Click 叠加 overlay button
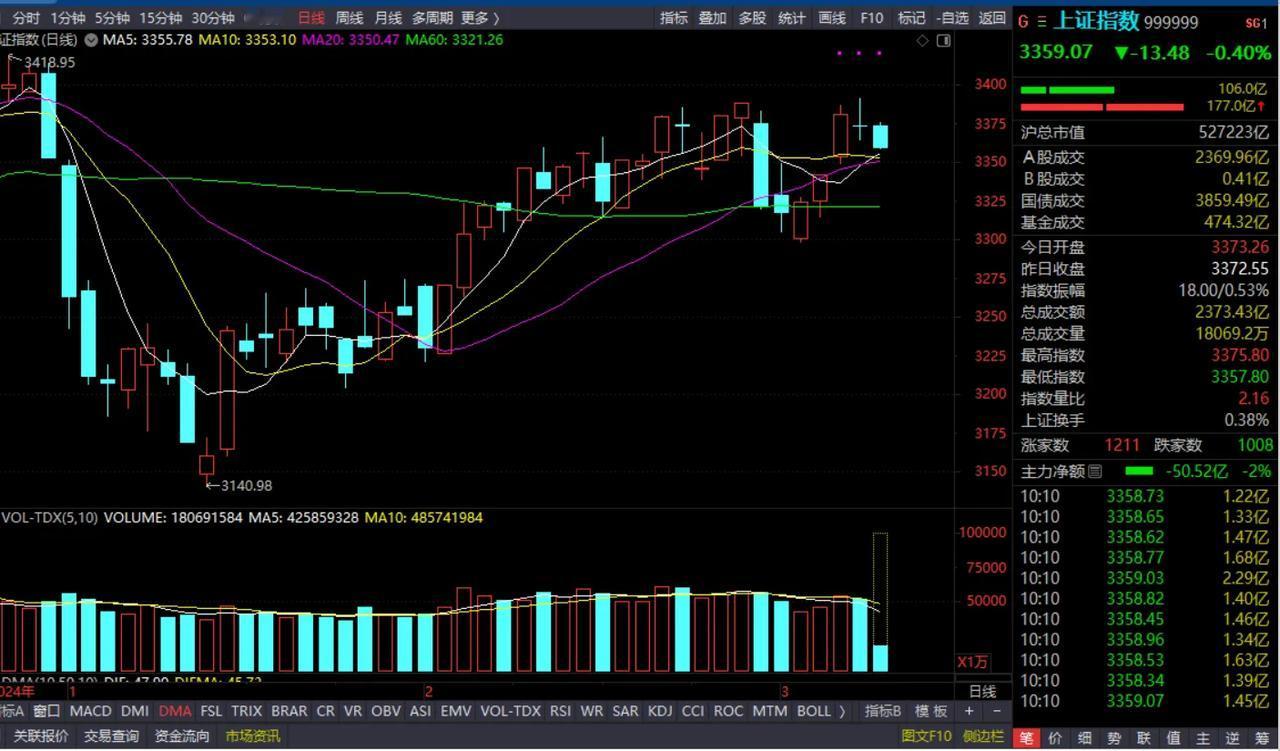 click(x=712, y=18)
